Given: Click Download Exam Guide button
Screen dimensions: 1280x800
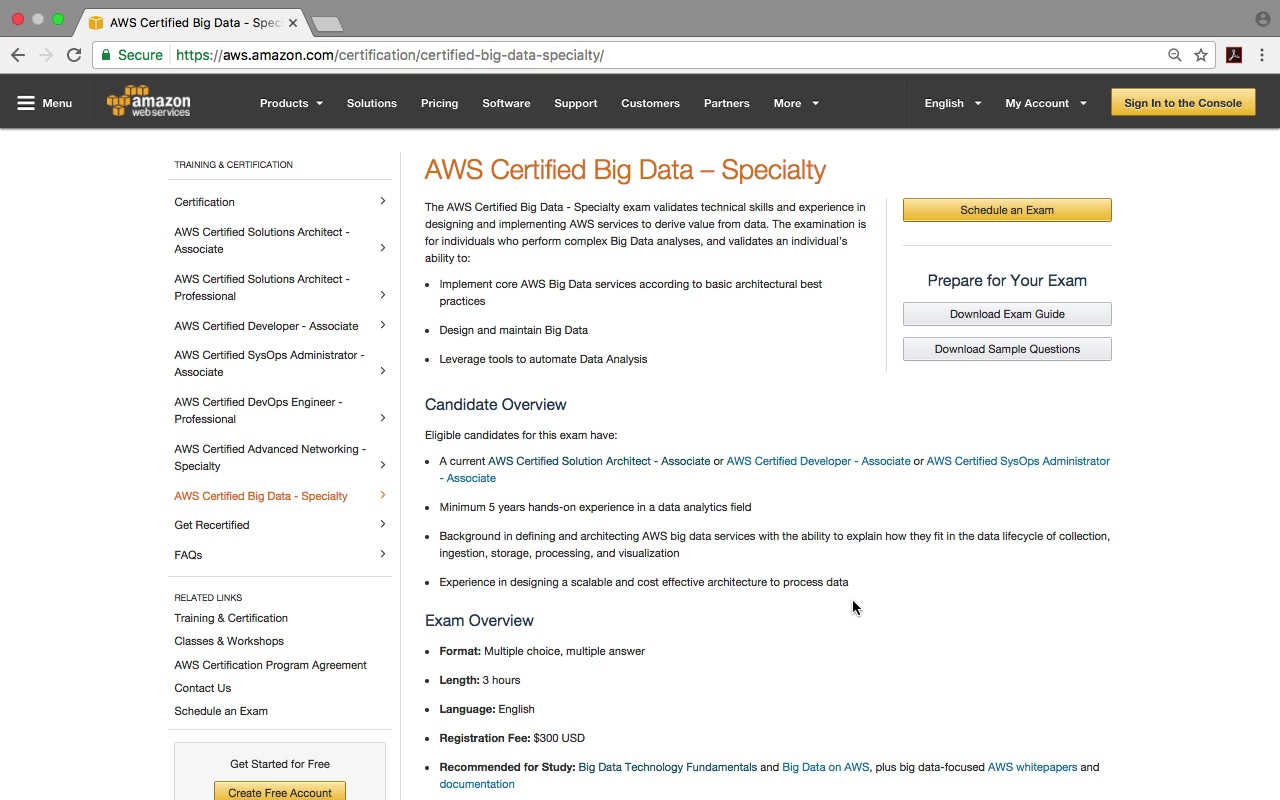Looking at the screenshot, I should click(x=1006, y=314).
